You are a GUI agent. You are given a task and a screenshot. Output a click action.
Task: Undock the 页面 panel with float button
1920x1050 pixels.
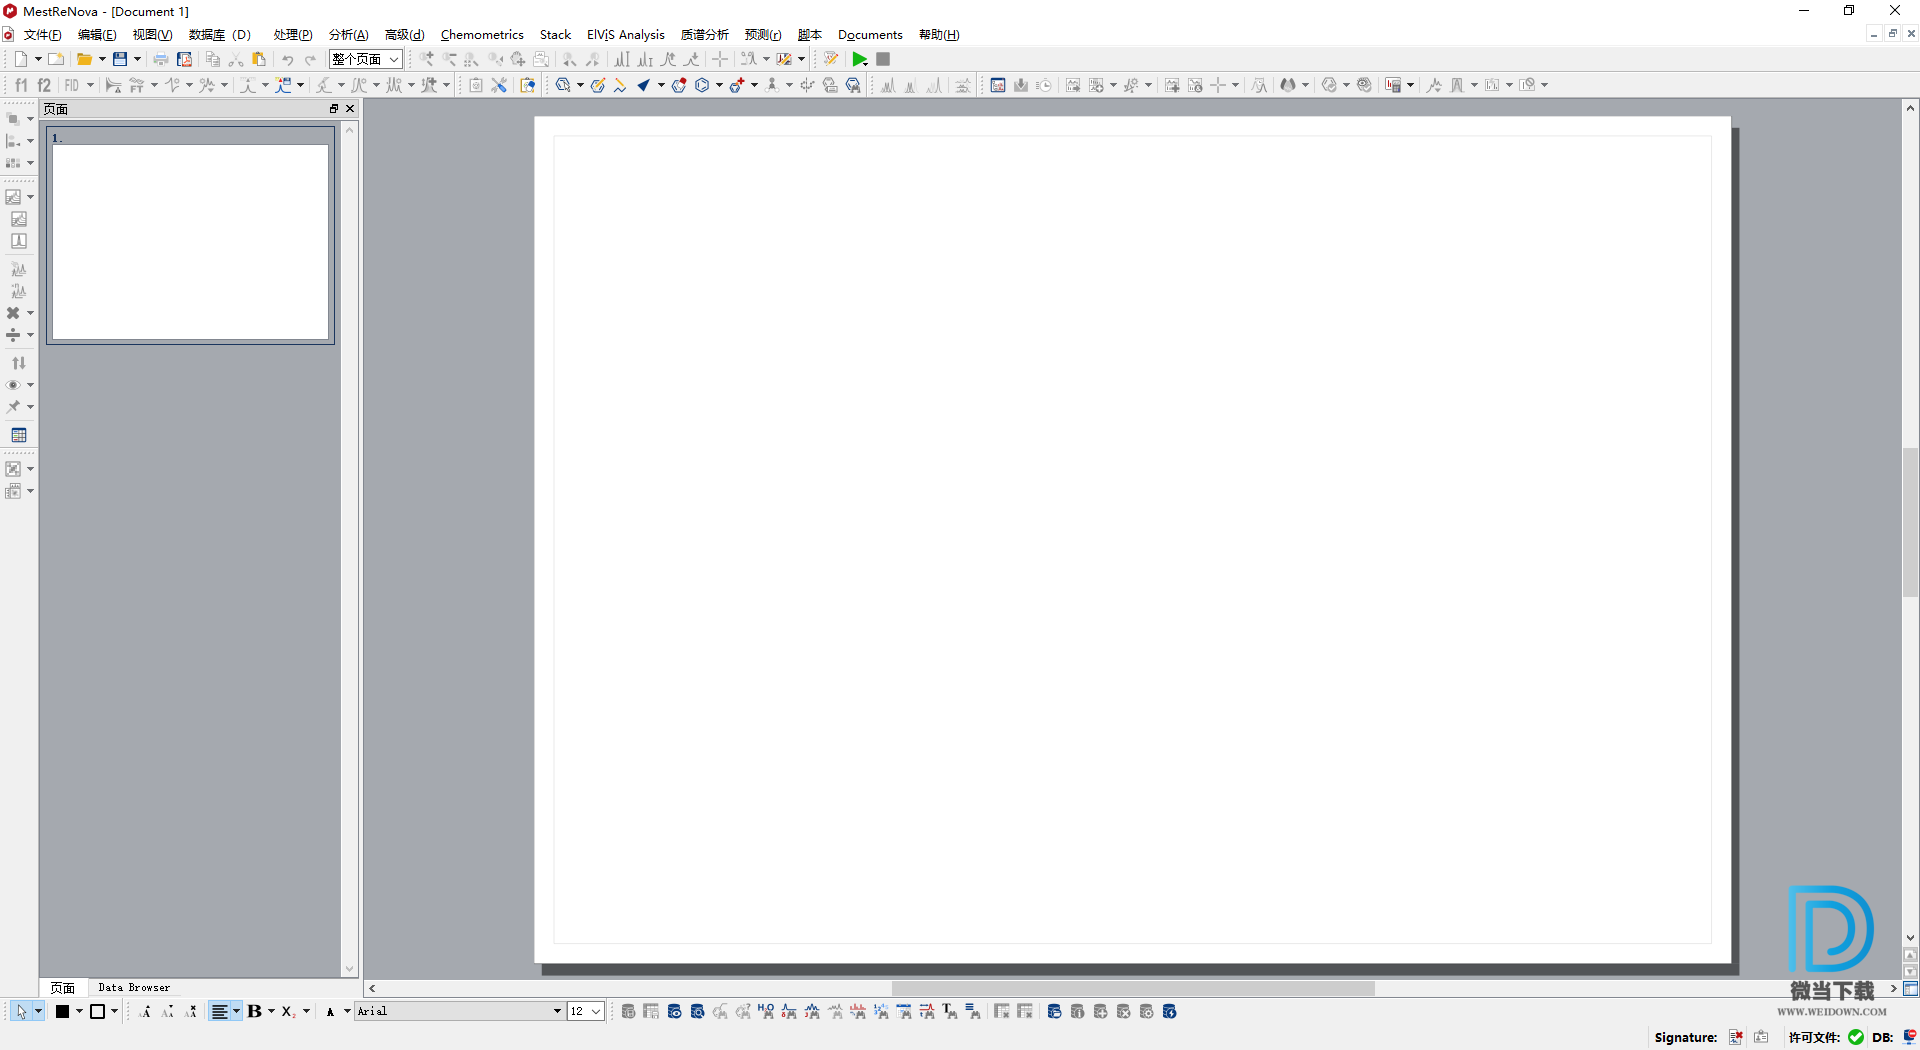334,108
